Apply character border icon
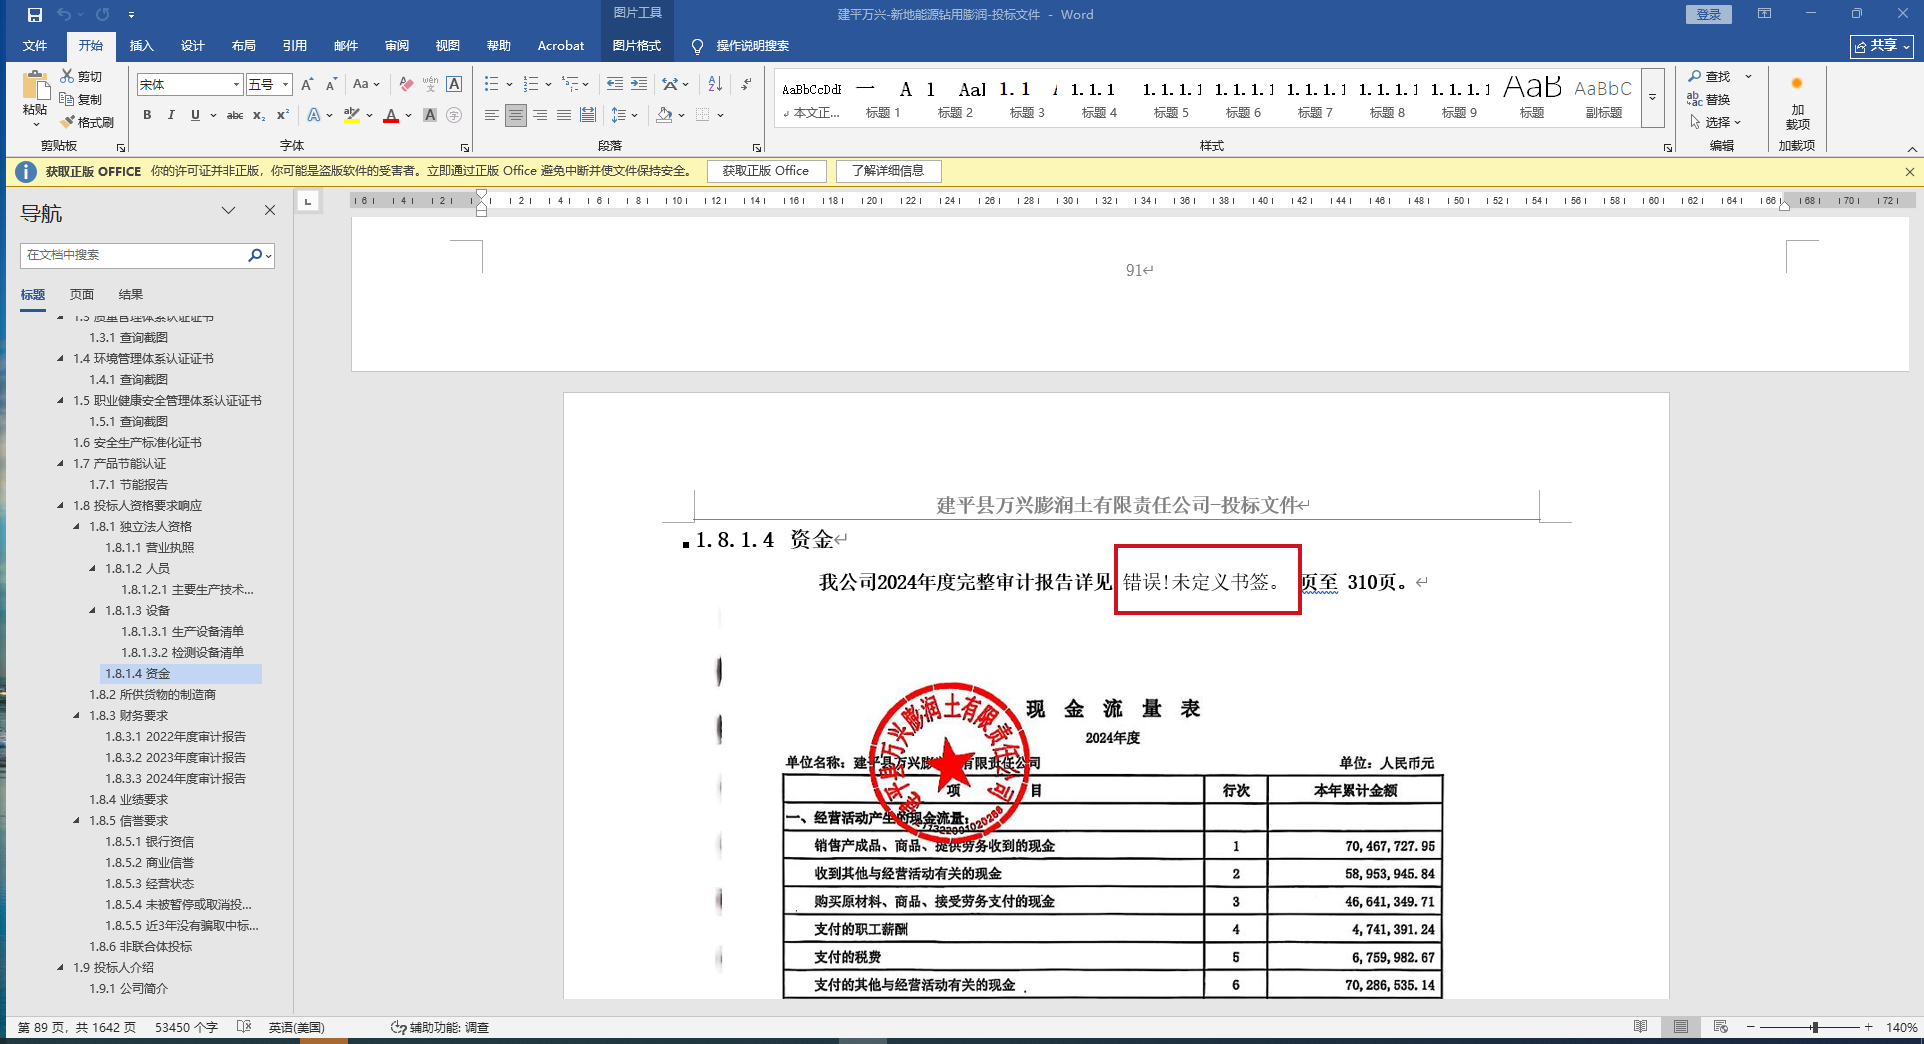The height and width of the screenshot is (1044, 1924). (454, 85)
